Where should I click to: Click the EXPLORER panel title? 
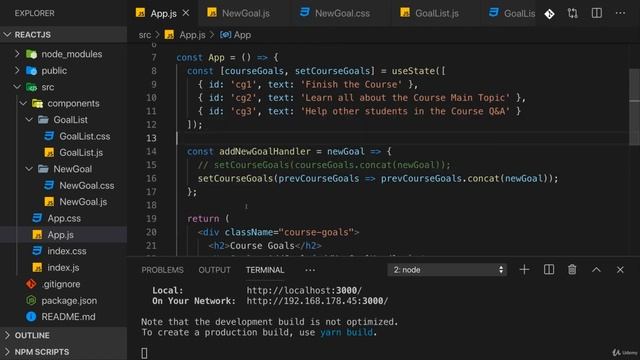point(34,13)
